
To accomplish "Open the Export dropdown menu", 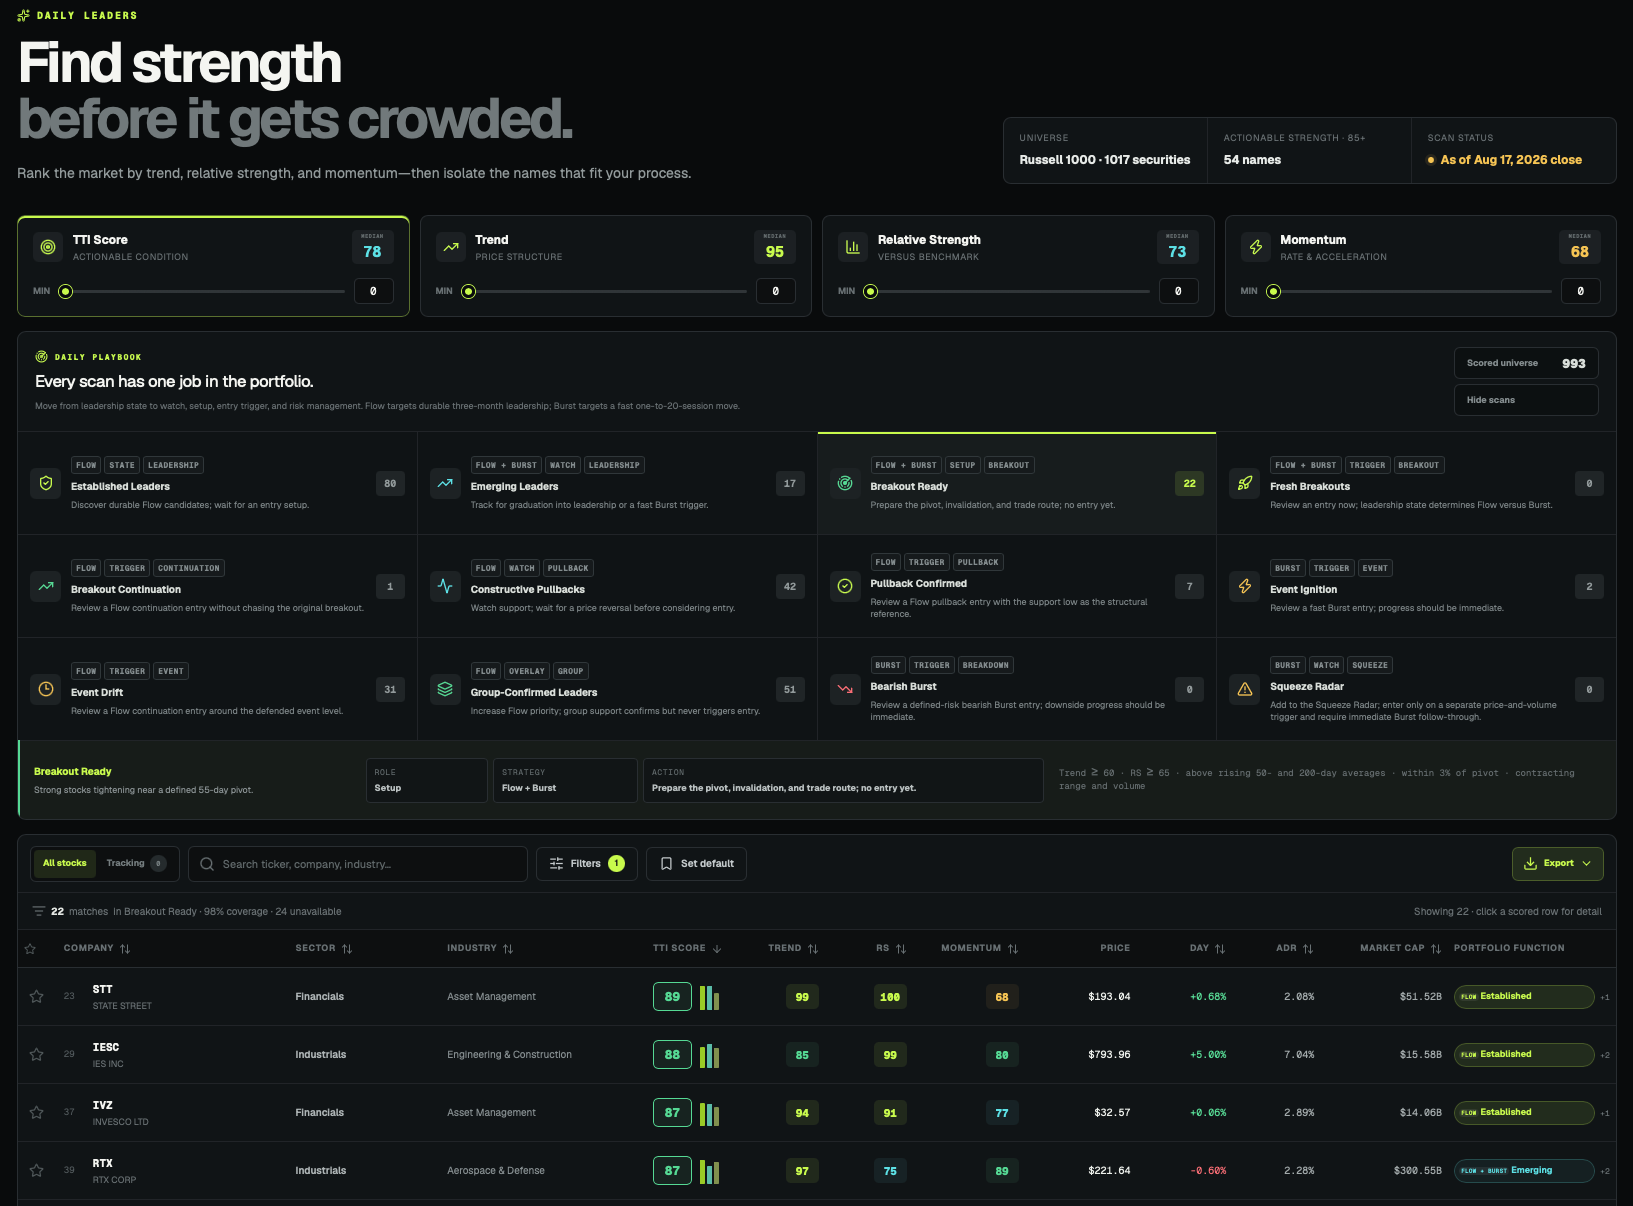I will coord(1558,864).
